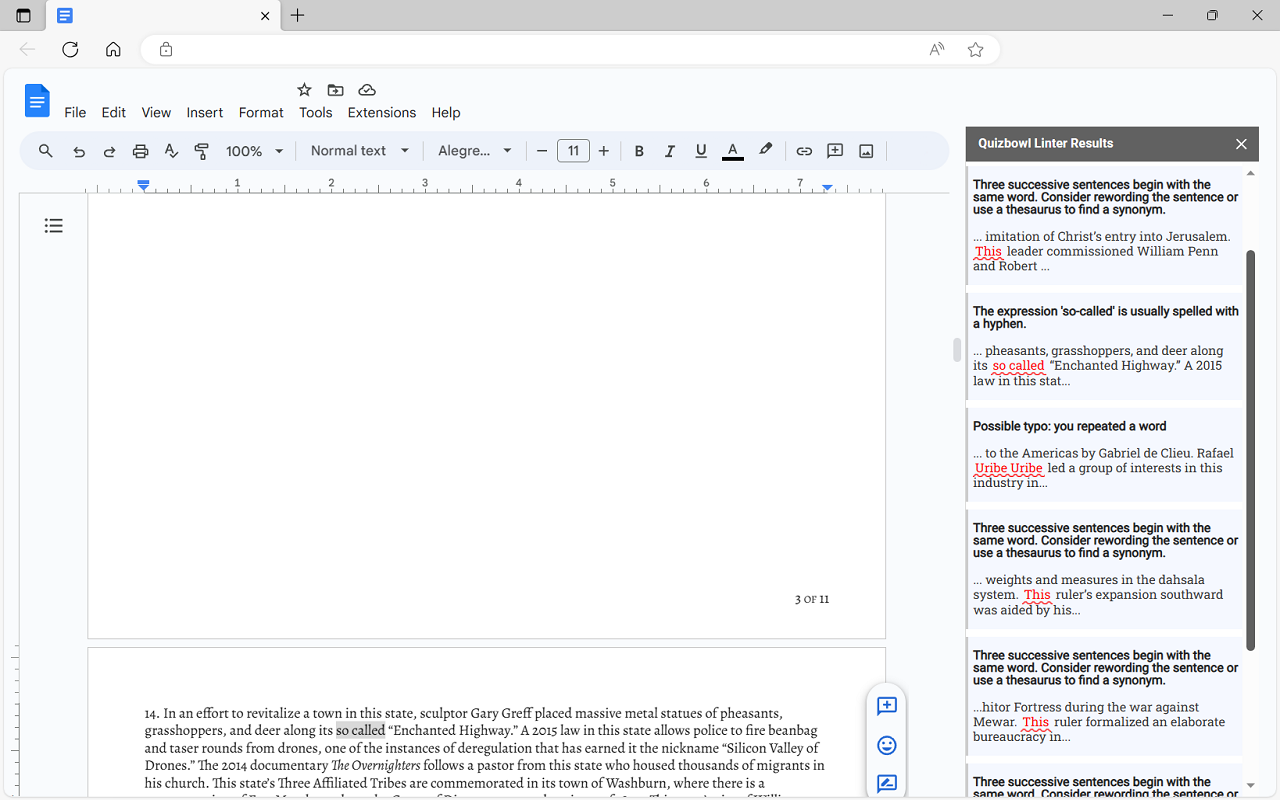Show the document outline
The image size is (1280, 800).
(x=54, y=226)
